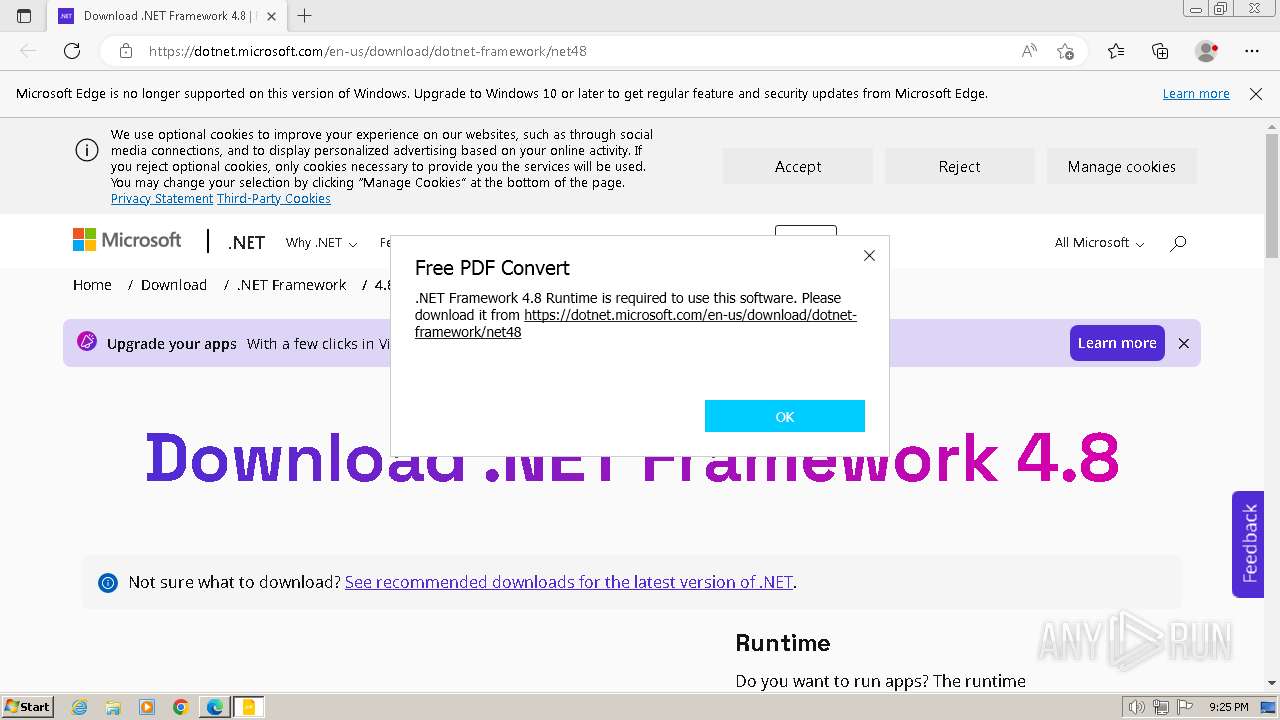1280x720 pixels.
Task: Open Edge Settings and more menu
Action: [x=1252, y=51]
